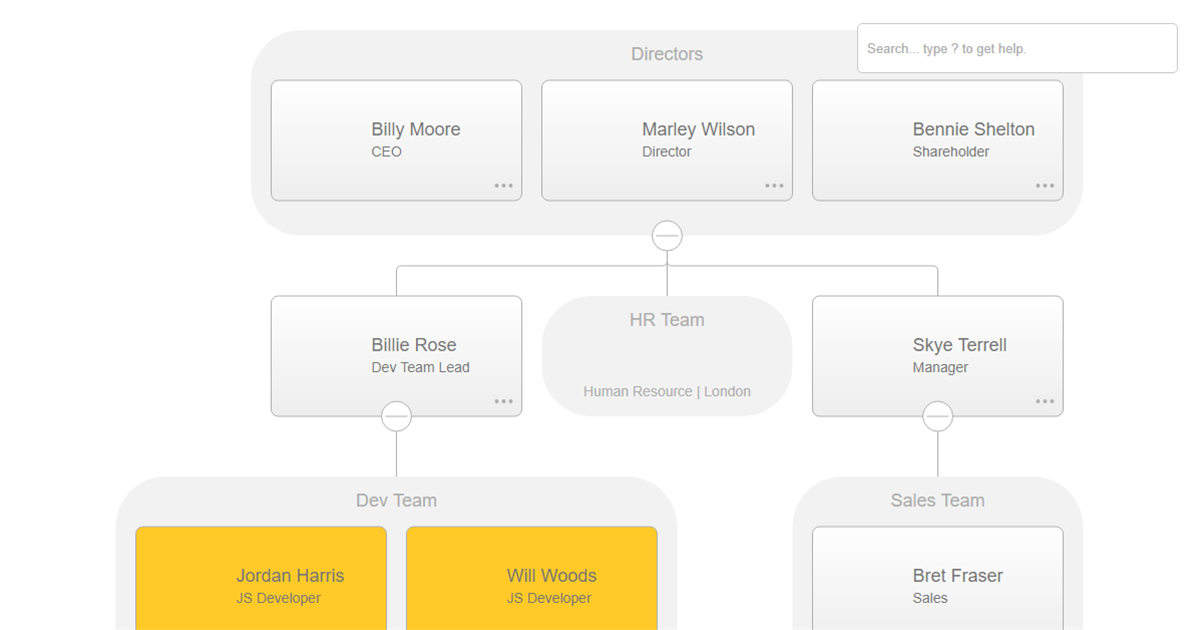Open the three-dot menu on Marley Wilson card
Viewport: 1200px width, 630px height.
[774, 186]
